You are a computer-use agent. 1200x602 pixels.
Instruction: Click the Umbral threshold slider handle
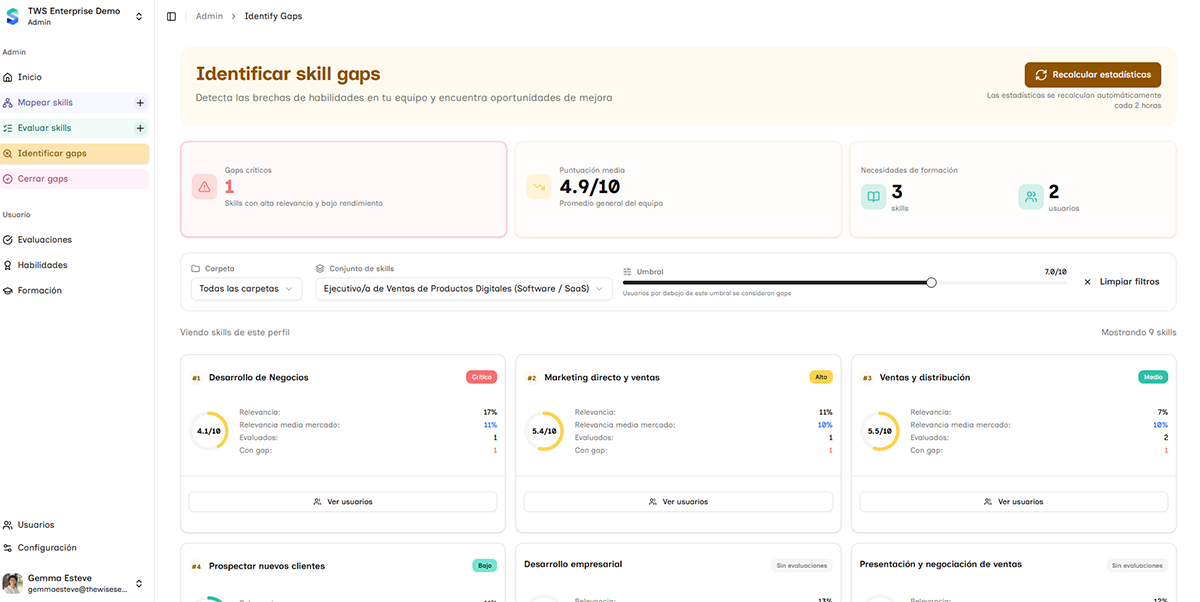[x=931, y=283]
